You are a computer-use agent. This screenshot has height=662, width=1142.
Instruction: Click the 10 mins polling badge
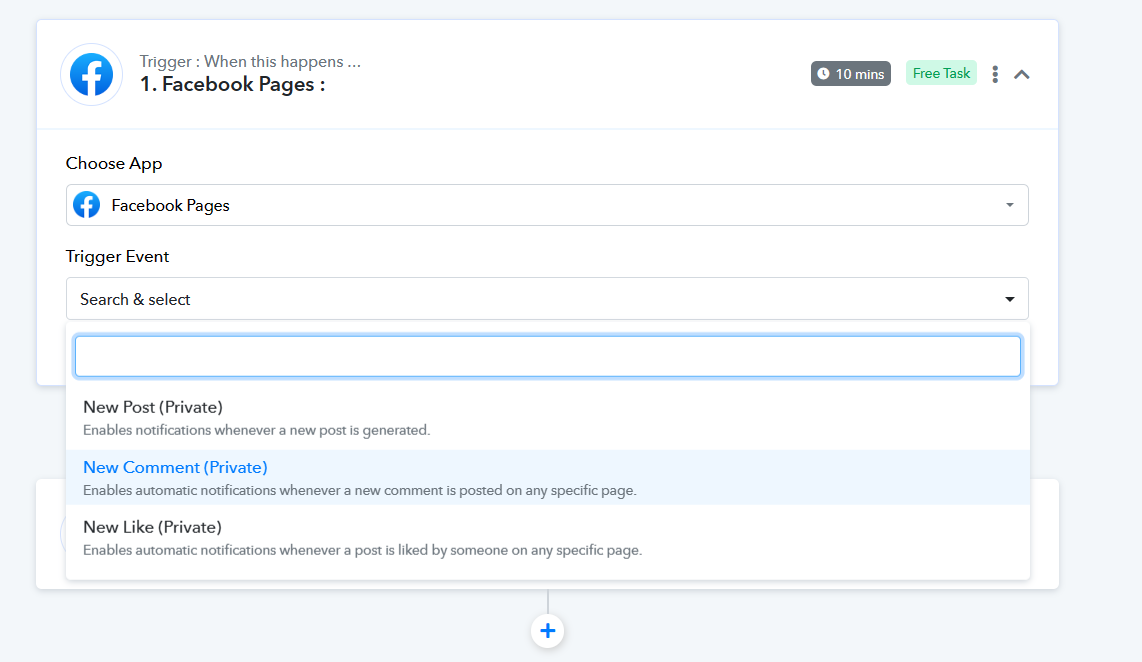coord(851,74)
